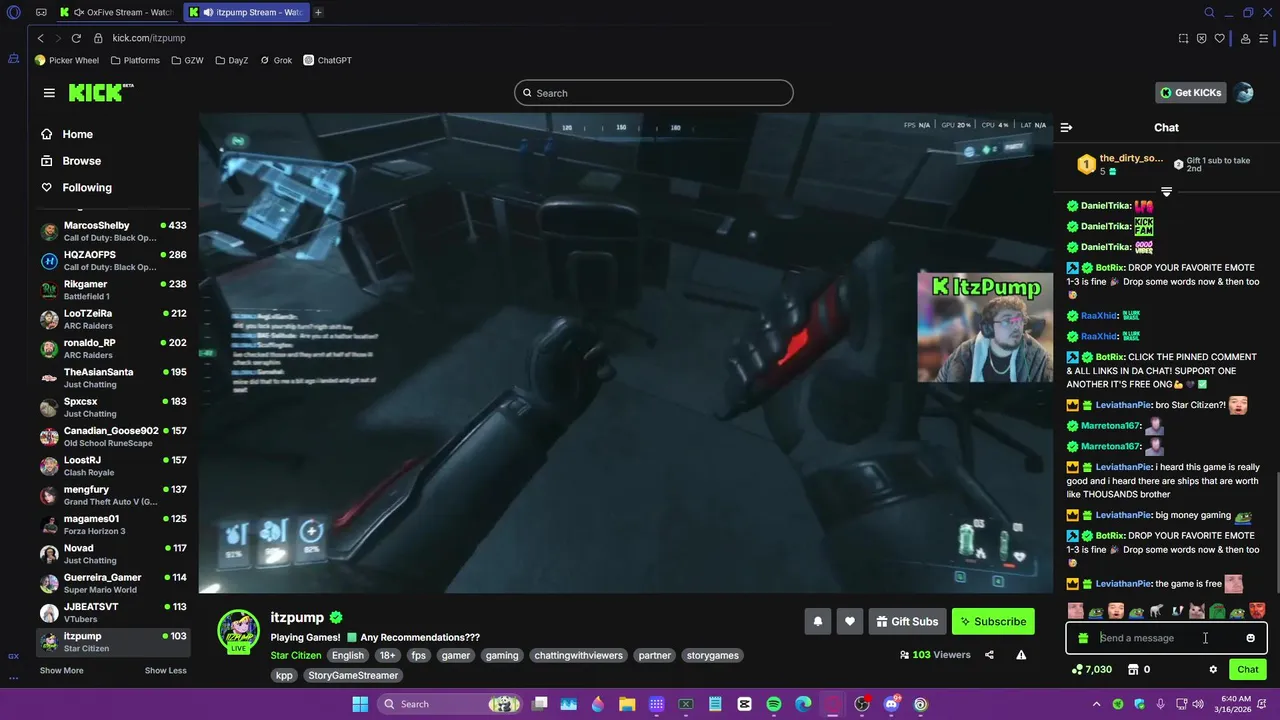Viewport: 1280px width, 720px height.
Task: Open the chat settings gear
Action: pyautogui.click(x=1213, y=670)
